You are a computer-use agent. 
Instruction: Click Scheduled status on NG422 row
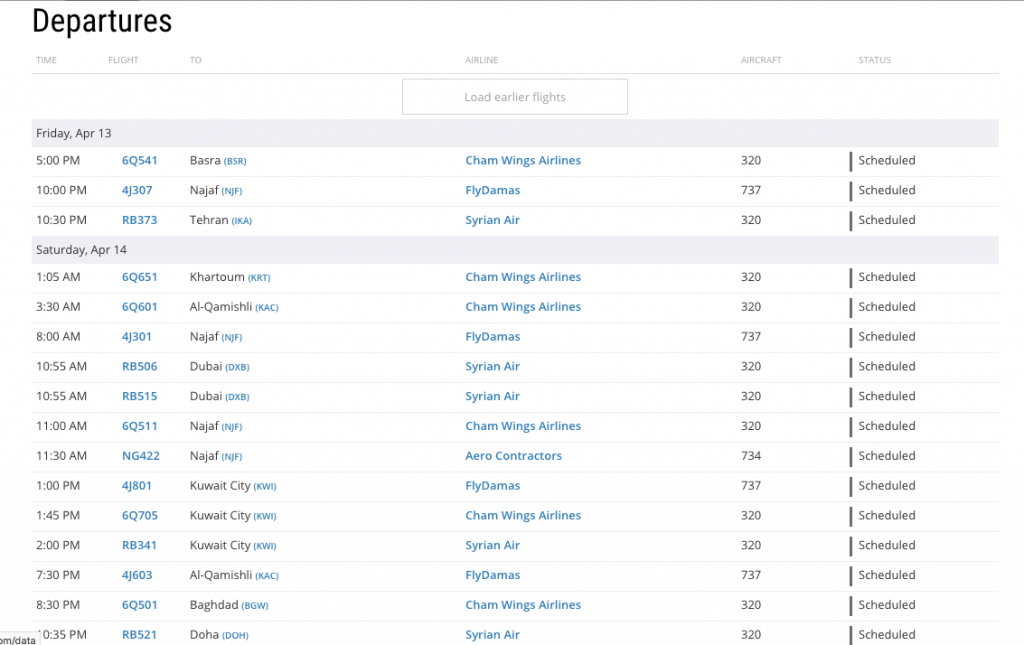click(887, 456)
